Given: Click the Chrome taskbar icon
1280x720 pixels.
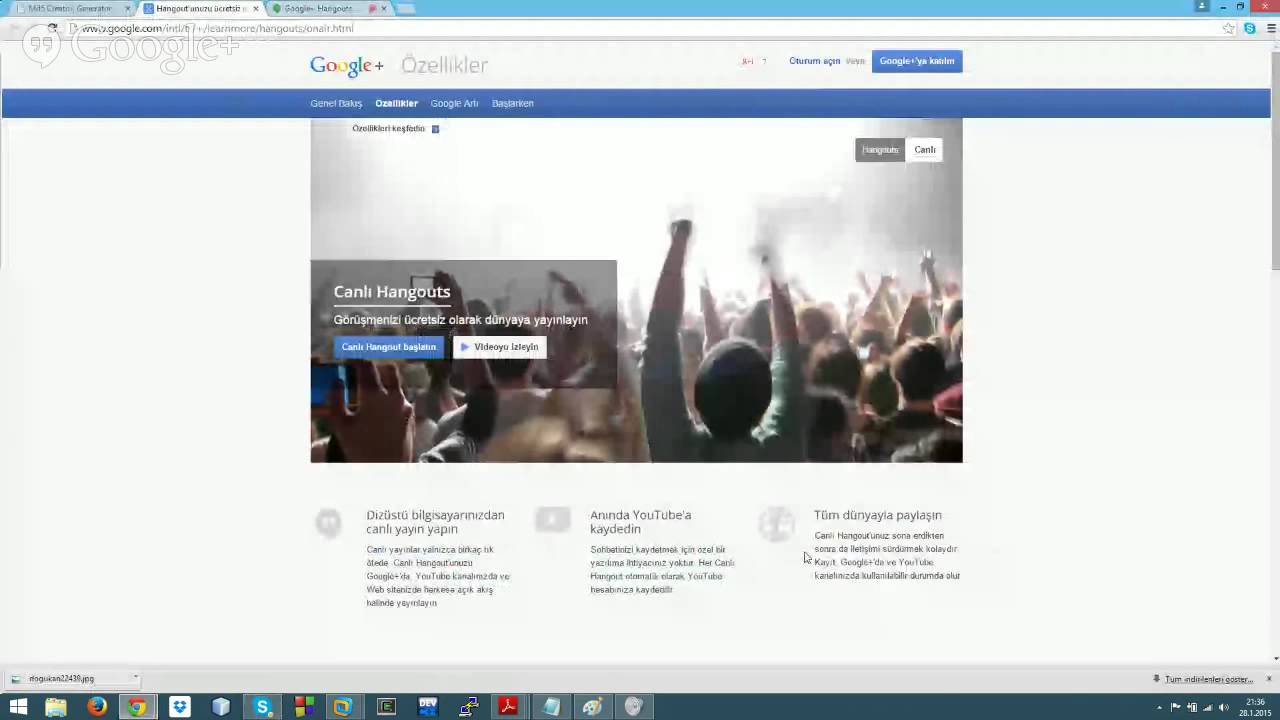Looking at the screenshot, I should (137, 707).
